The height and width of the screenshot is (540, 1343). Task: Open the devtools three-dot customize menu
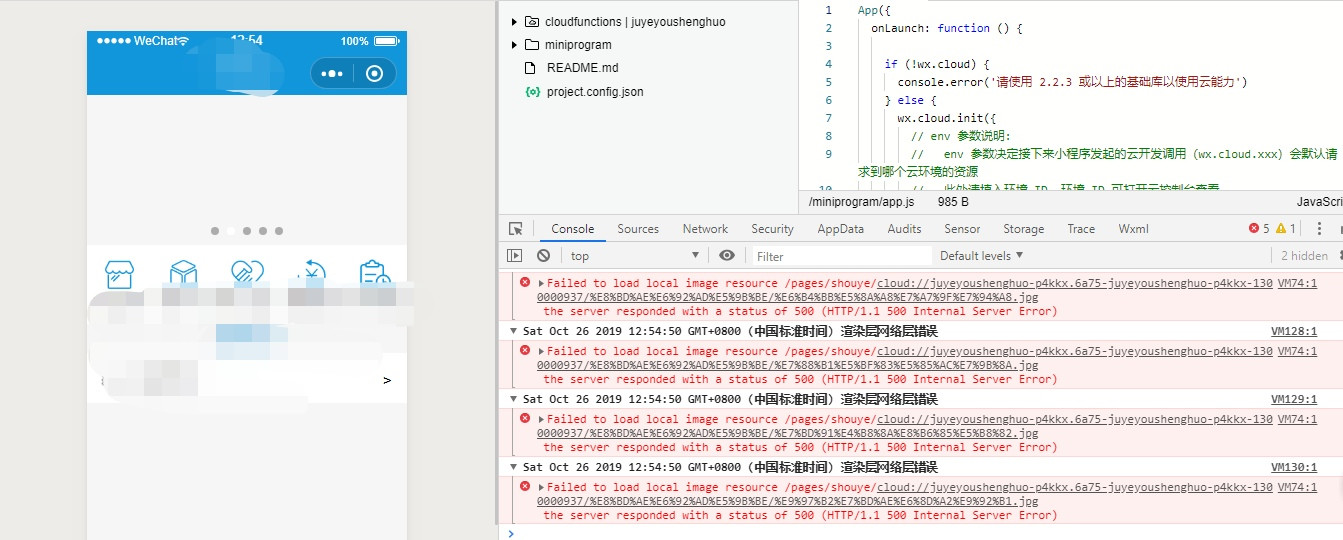[x=1319, y=229]
